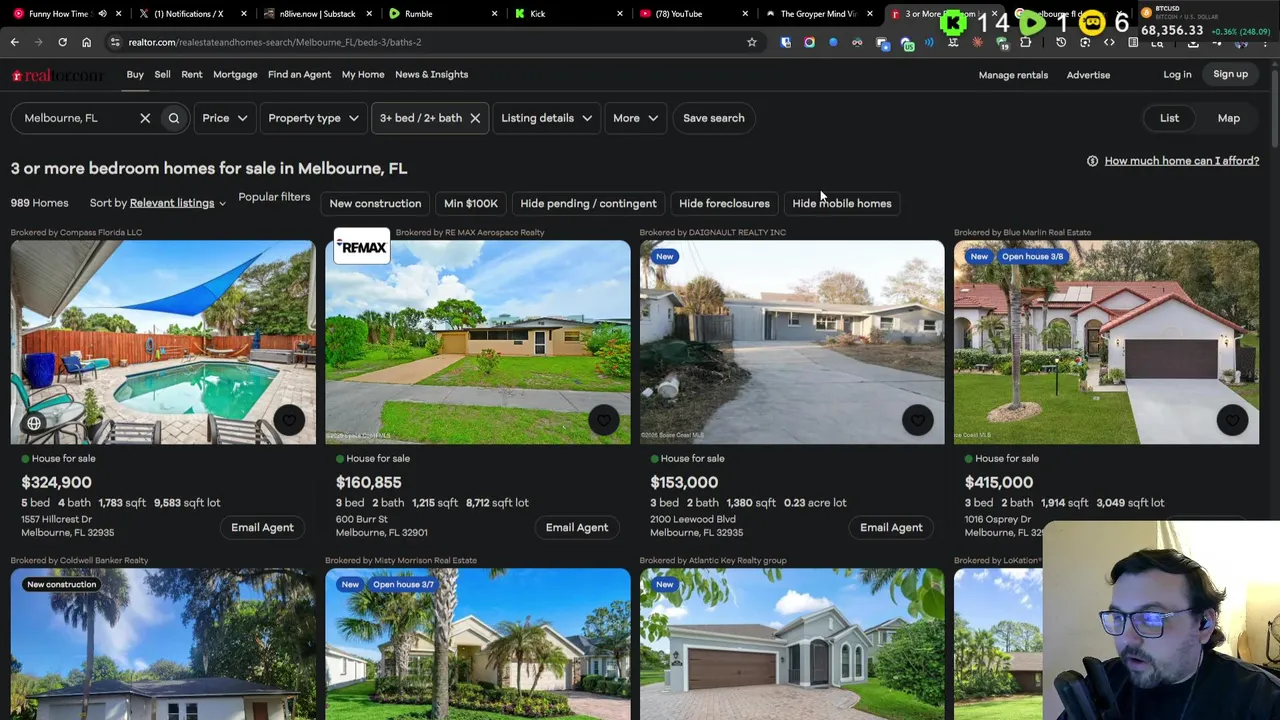Favorite the 1016 Osprey Dr listing heart
Screen dimensions: 1280x720
(x=1232, y=420)
